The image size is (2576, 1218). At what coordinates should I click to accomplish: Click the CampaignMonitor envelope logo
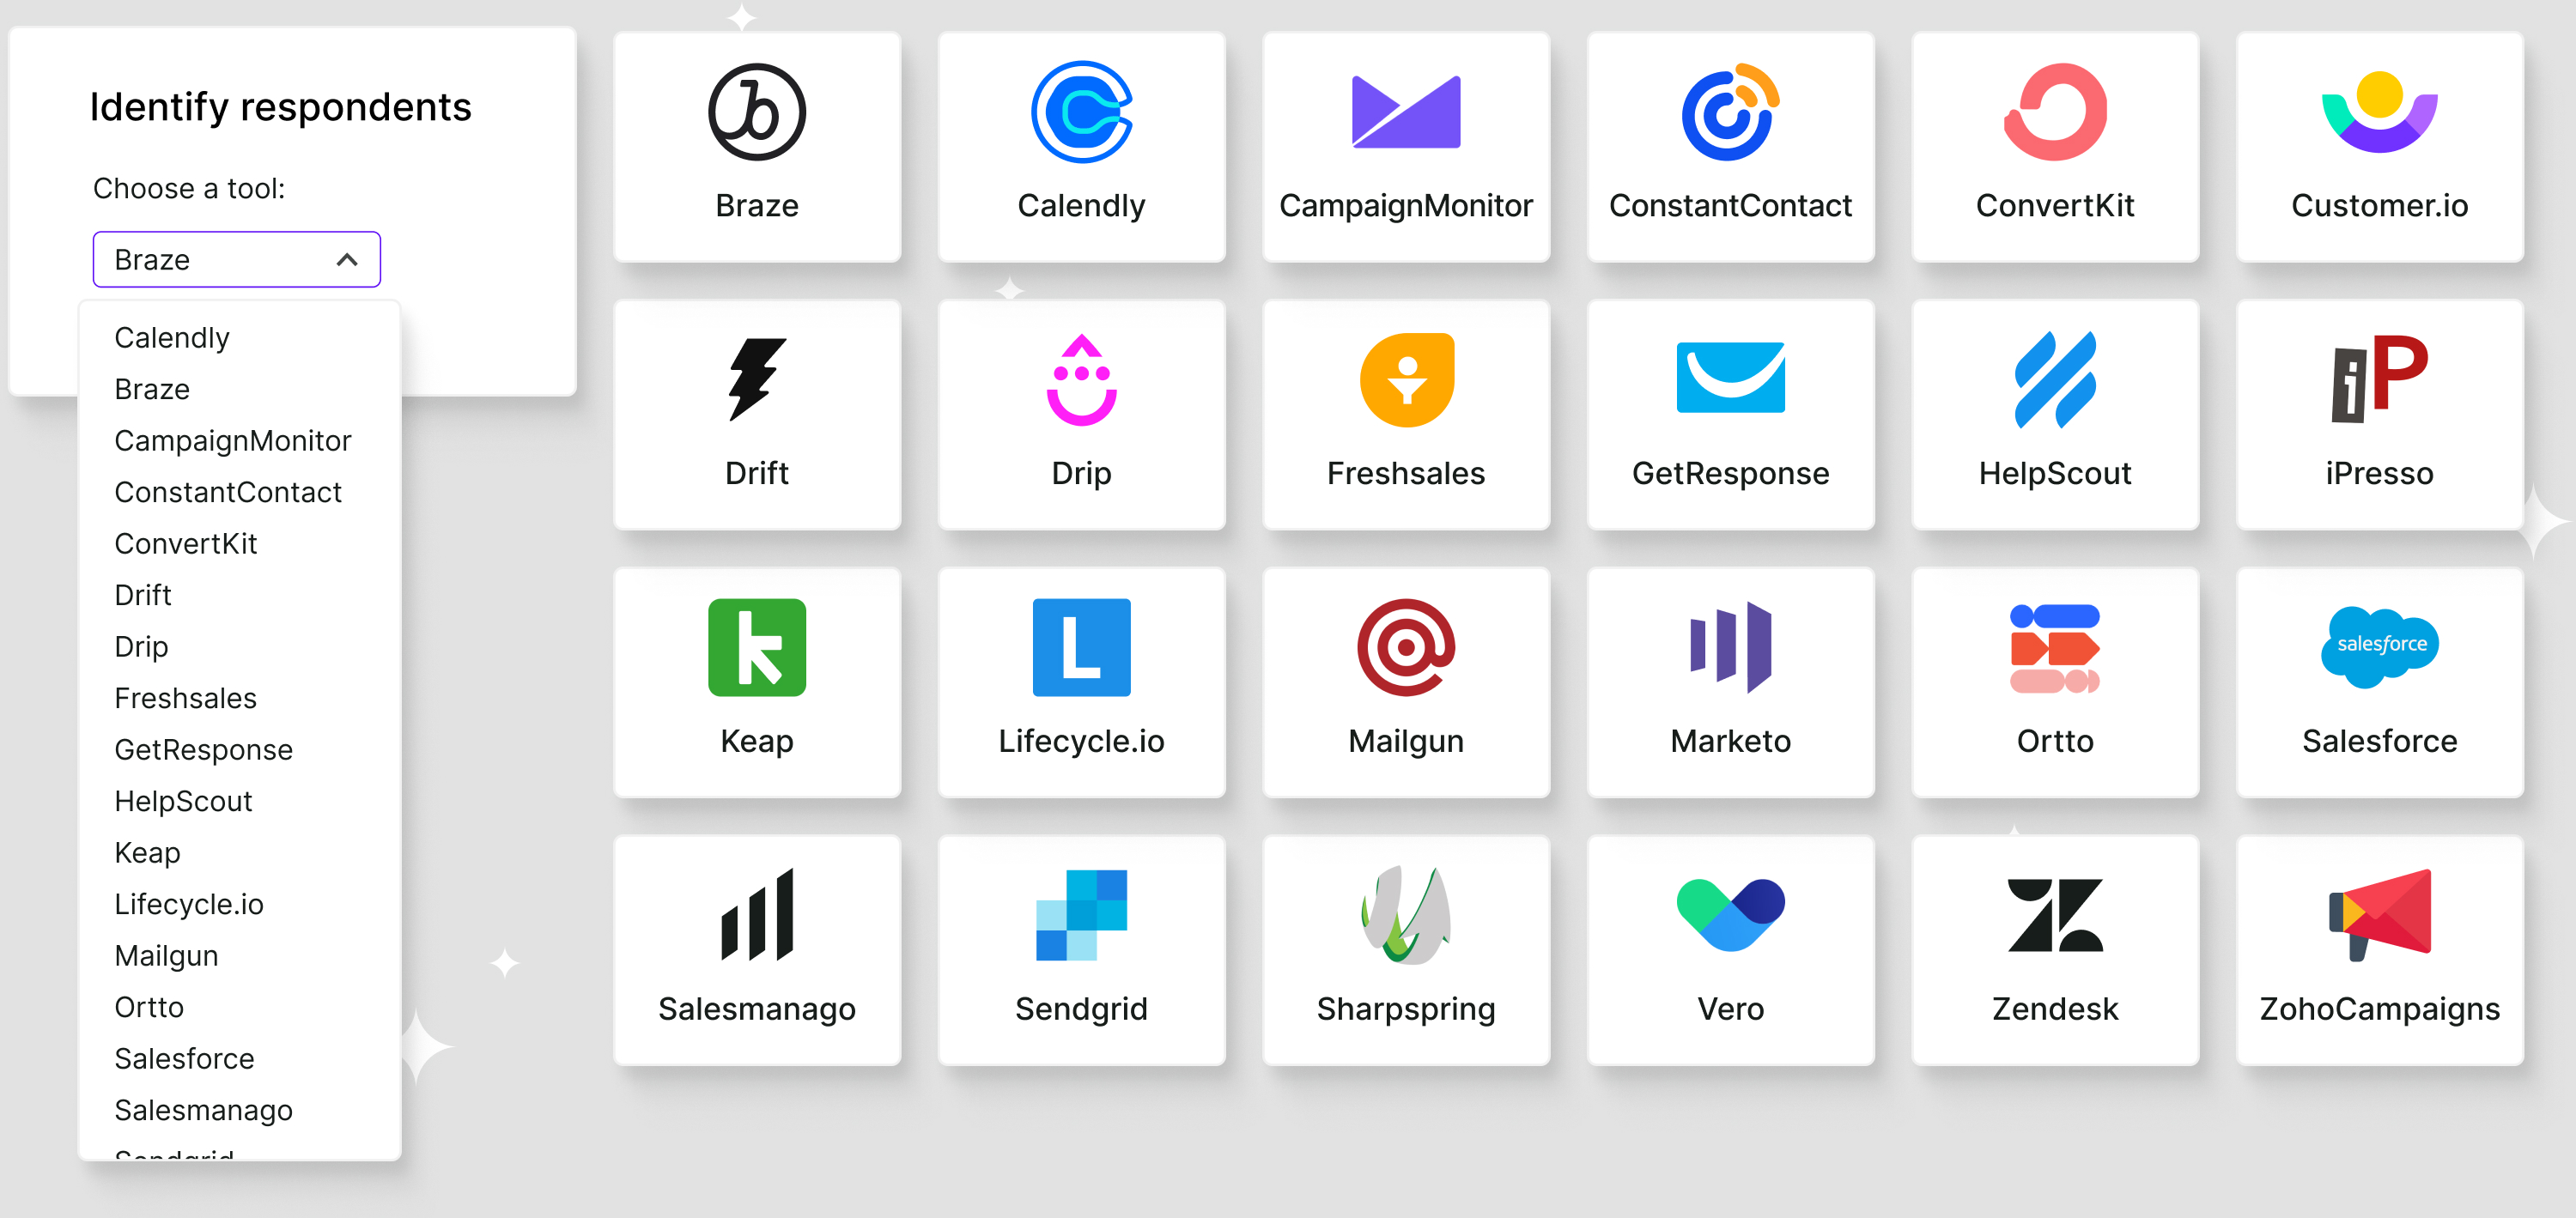(1405, 112)
